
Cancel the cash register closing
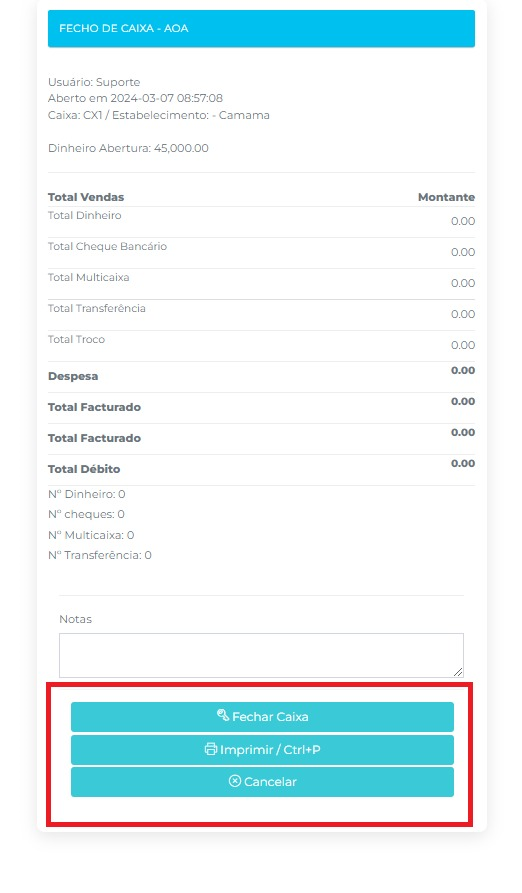click(x=262, y=781)
